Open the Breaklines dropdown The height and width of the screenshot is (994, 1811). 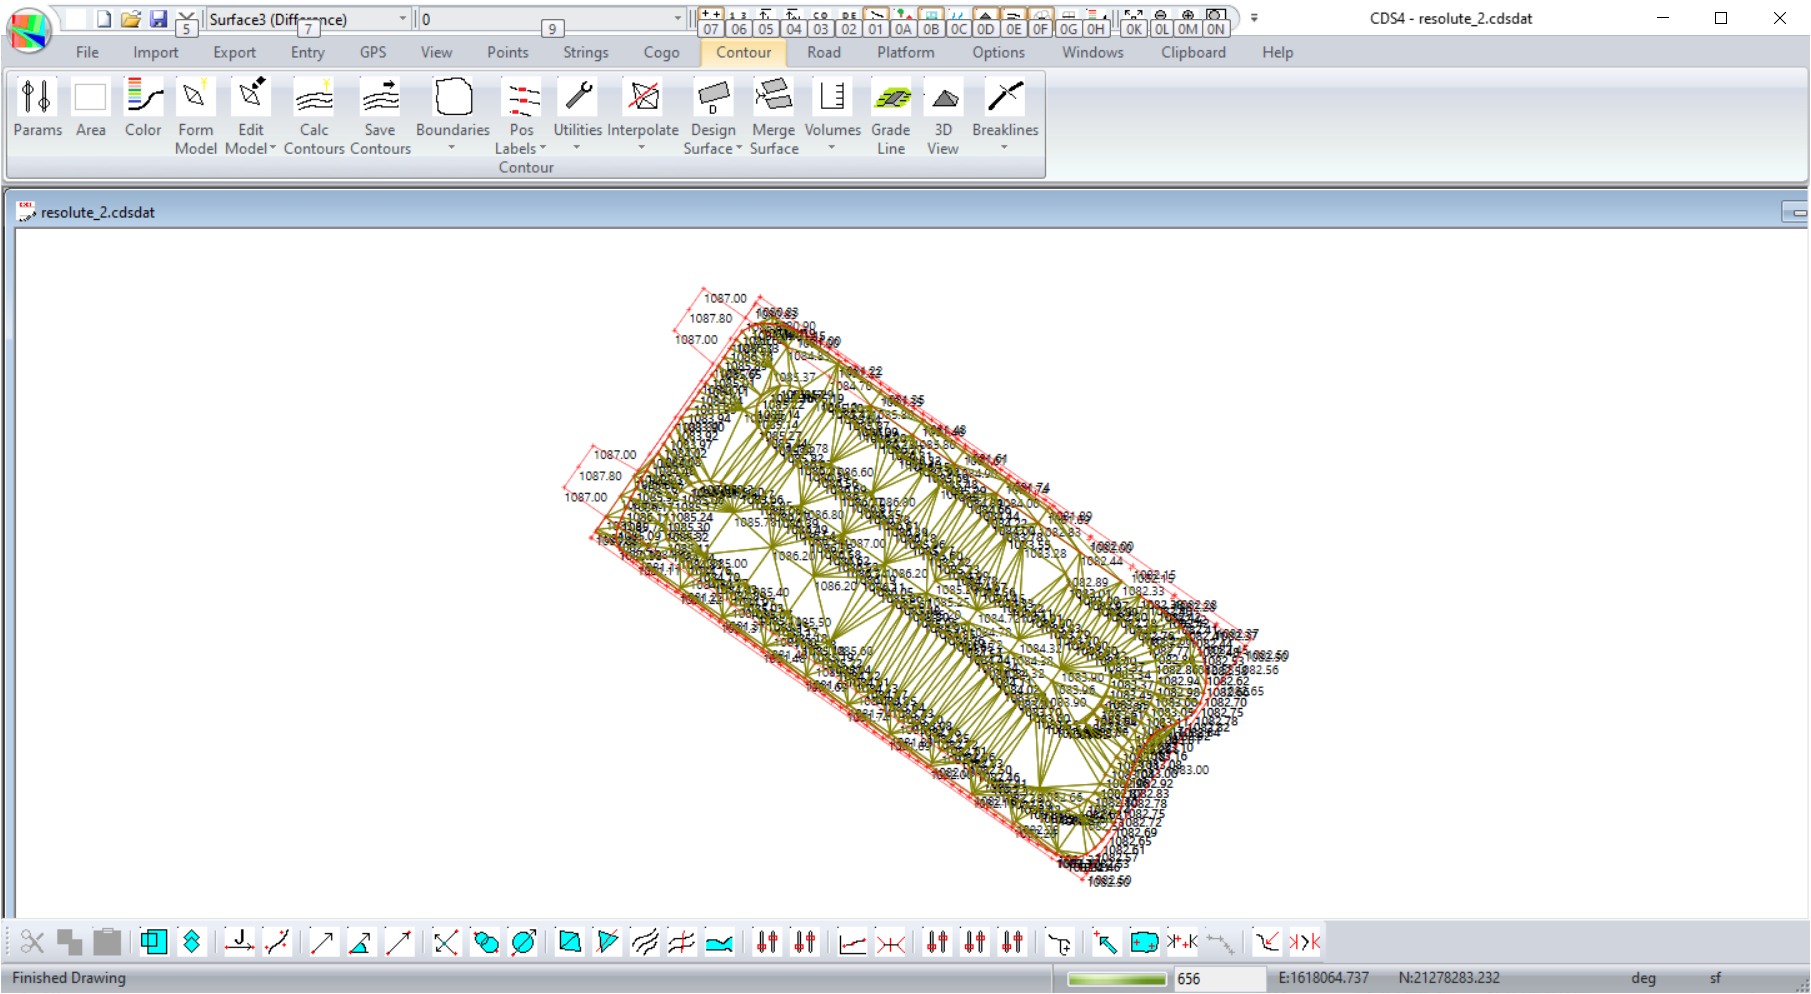1004,147
